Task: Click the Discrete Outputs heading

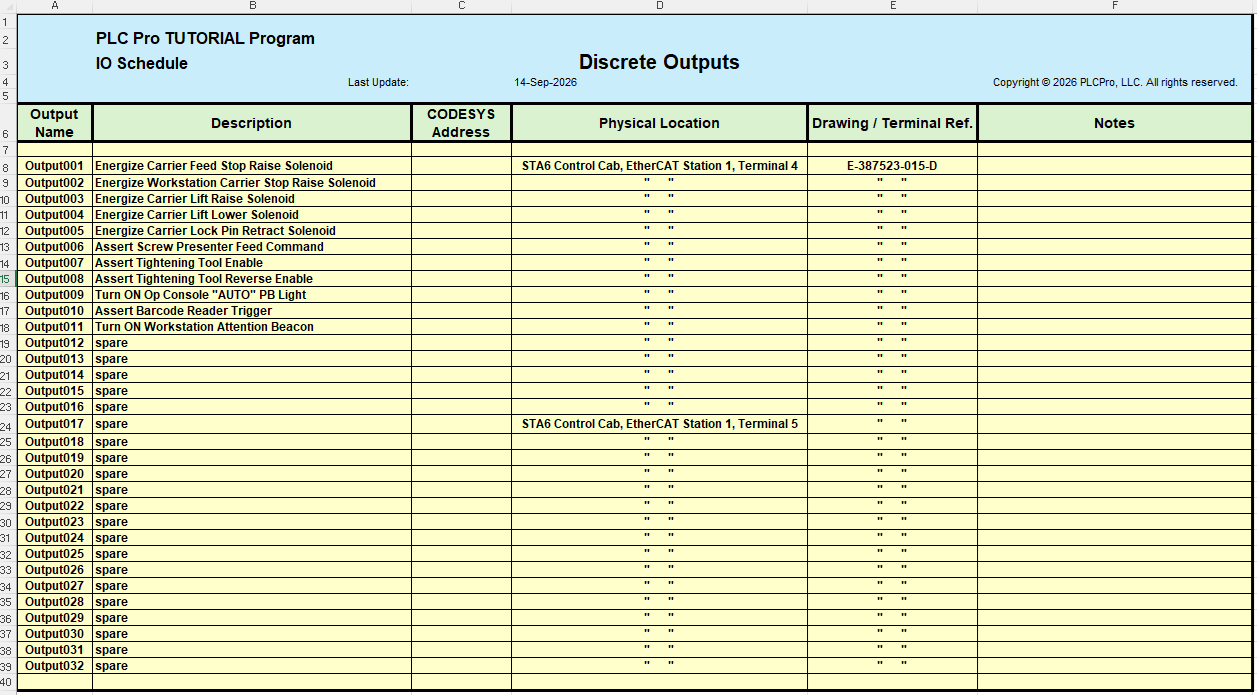Action: click(659, 62)
